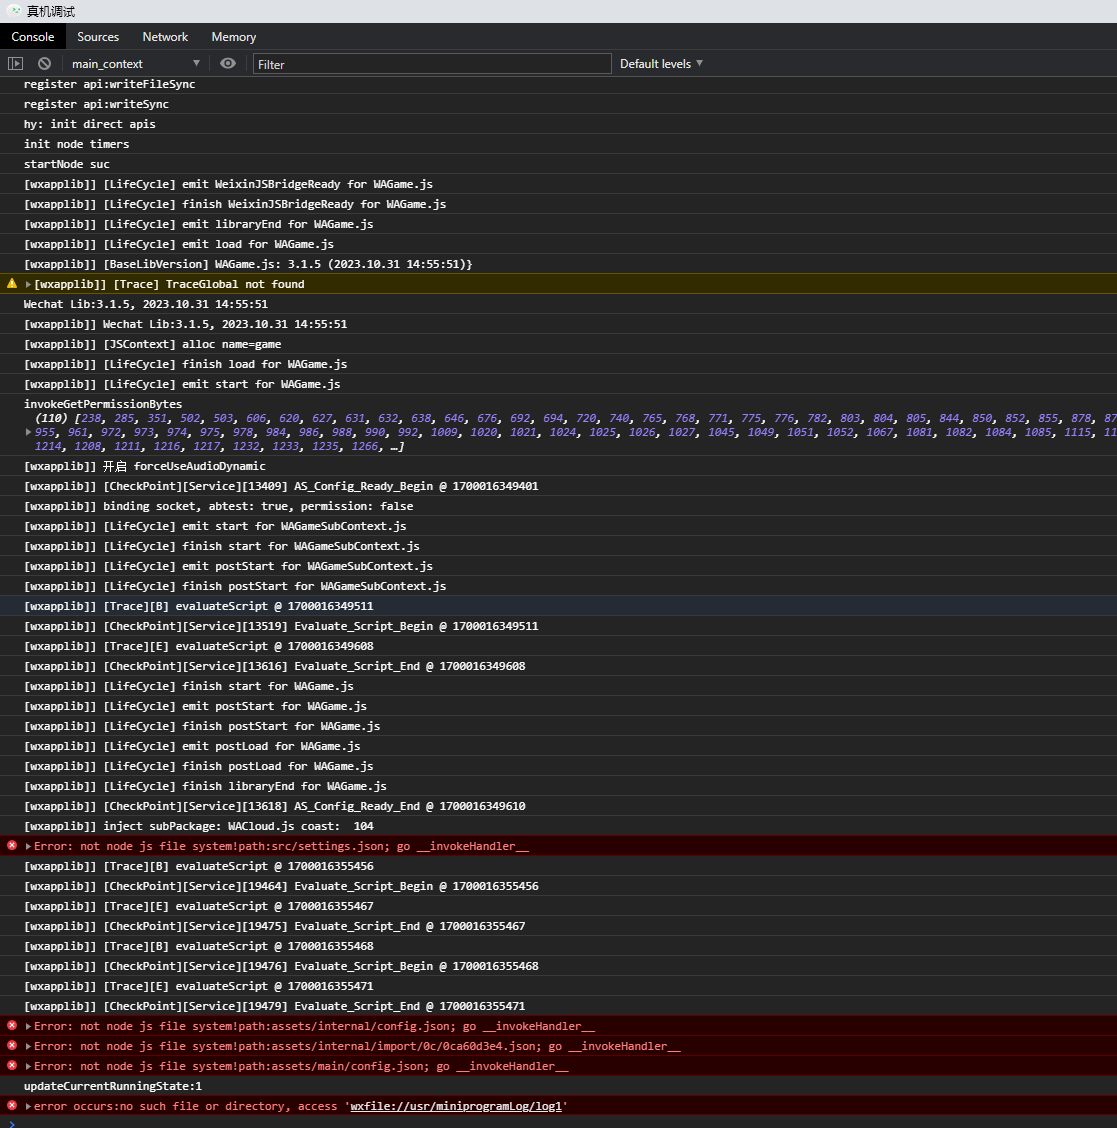Select the 'emit postStart for WAGameSubContext.js' line
Image resolution: width=1117 pixels, height=1128 pixels.
pyautogui.click(x=558, y=566)
